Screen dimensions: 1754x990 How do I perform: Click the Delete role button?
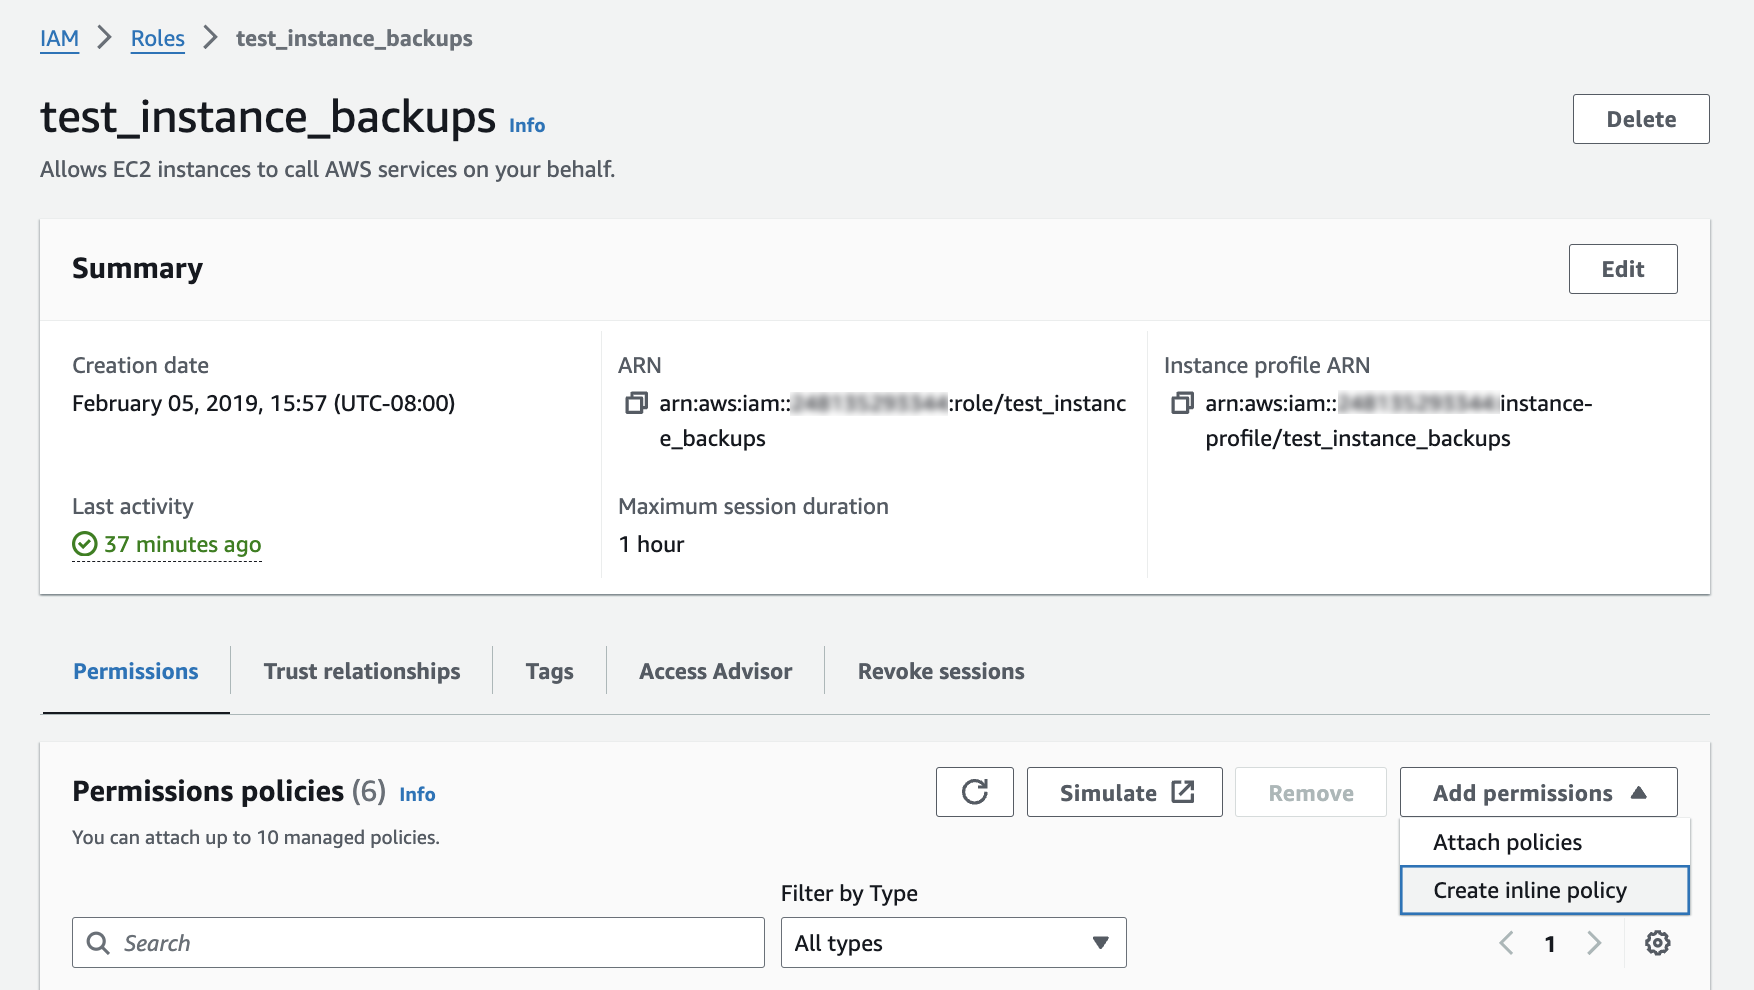[x=1641, y=119]
